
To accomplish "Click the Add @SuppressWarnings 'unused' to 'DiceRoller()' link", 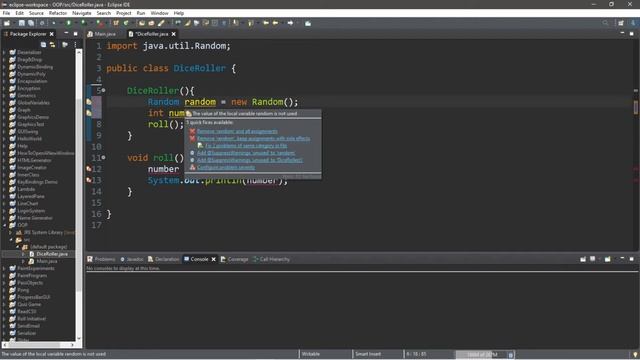I will [x=250, y=160].
